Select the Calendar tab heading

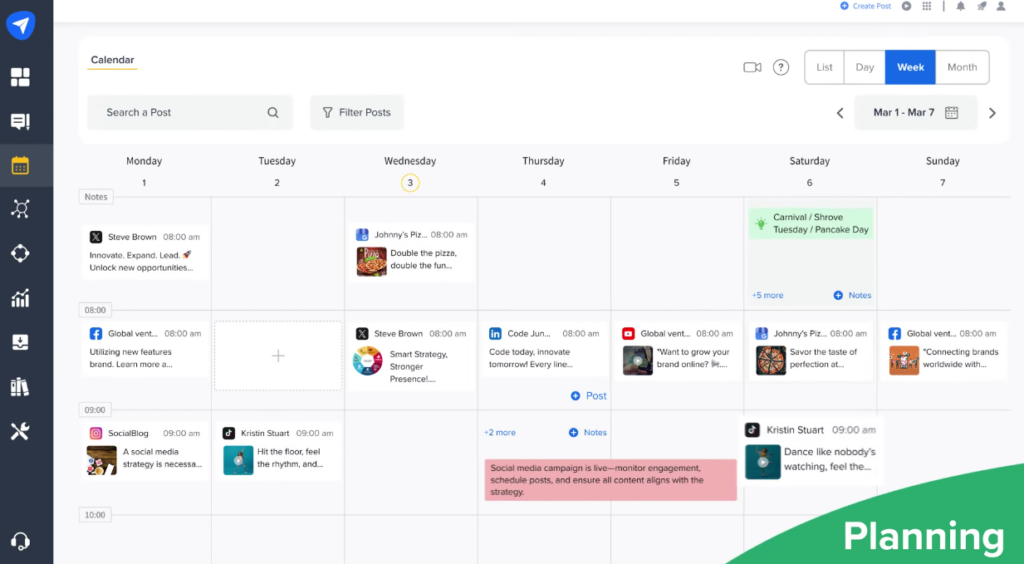pos(112,60)
